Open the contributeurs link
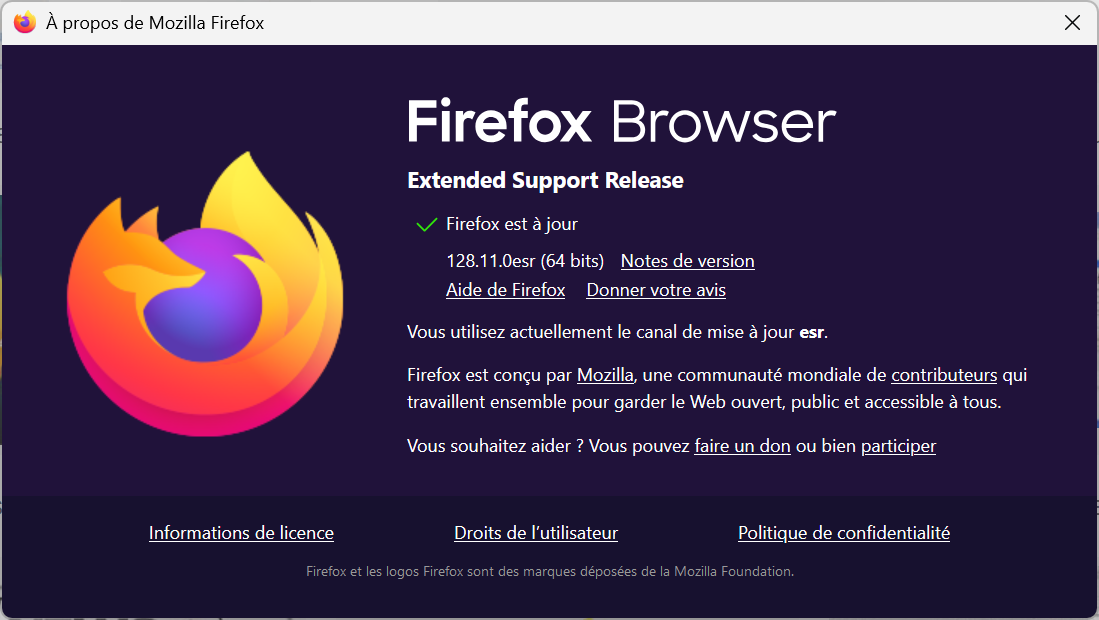 pyautogui.click(x=943, y=375)
